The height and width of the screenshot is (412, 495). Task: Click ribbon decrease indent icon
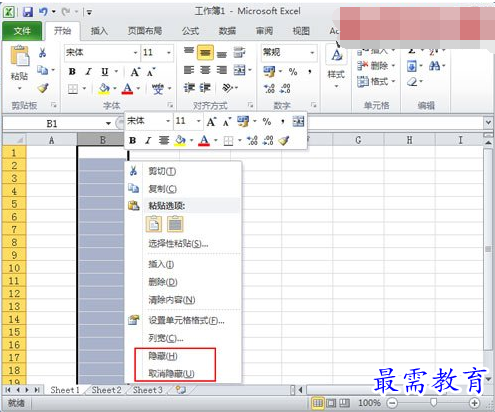coord(189,88)
